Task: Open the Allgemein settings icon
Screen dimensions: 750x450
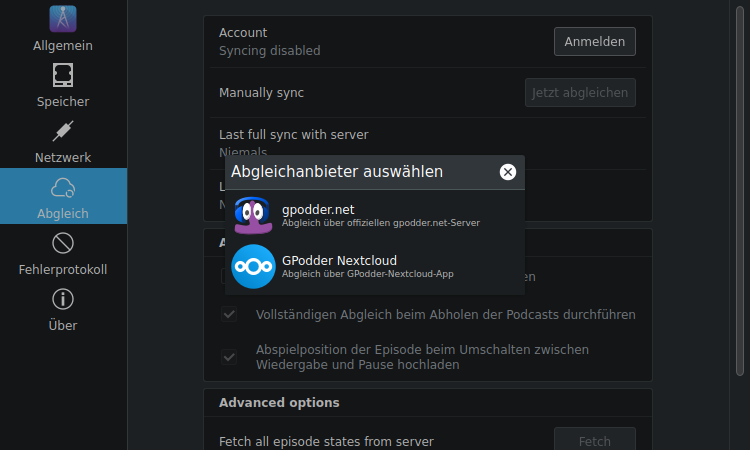Action: pyautogui.click(x=63, y=19)
